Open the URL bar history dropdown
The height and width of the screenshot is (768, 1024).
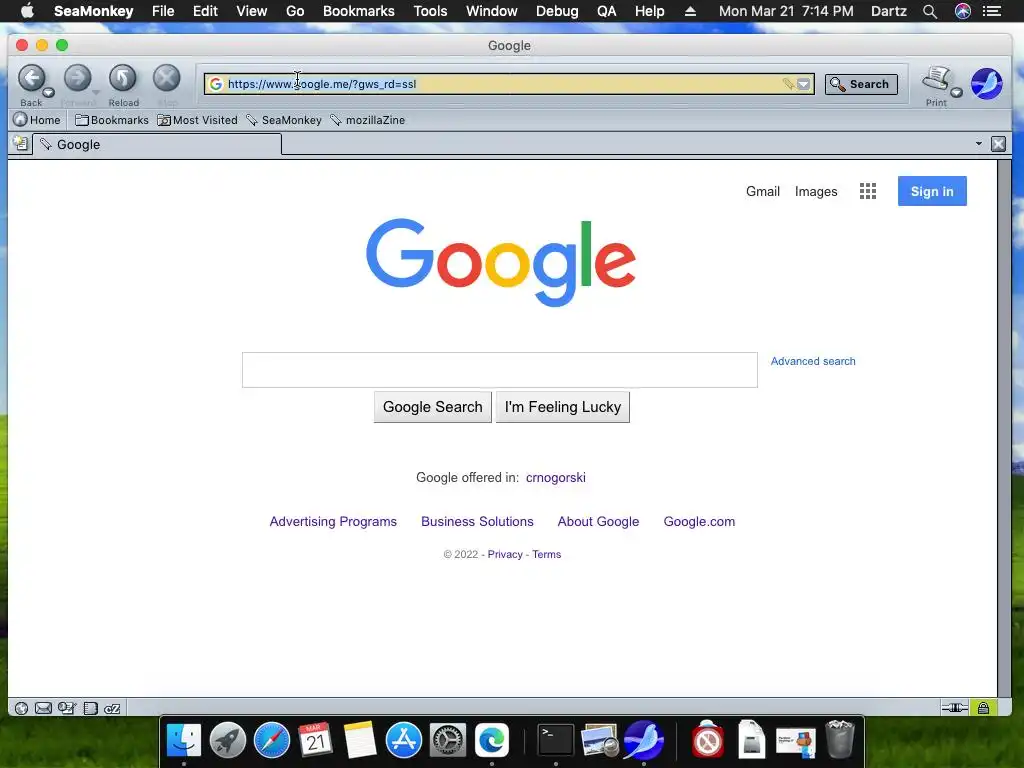coord(804,84)
